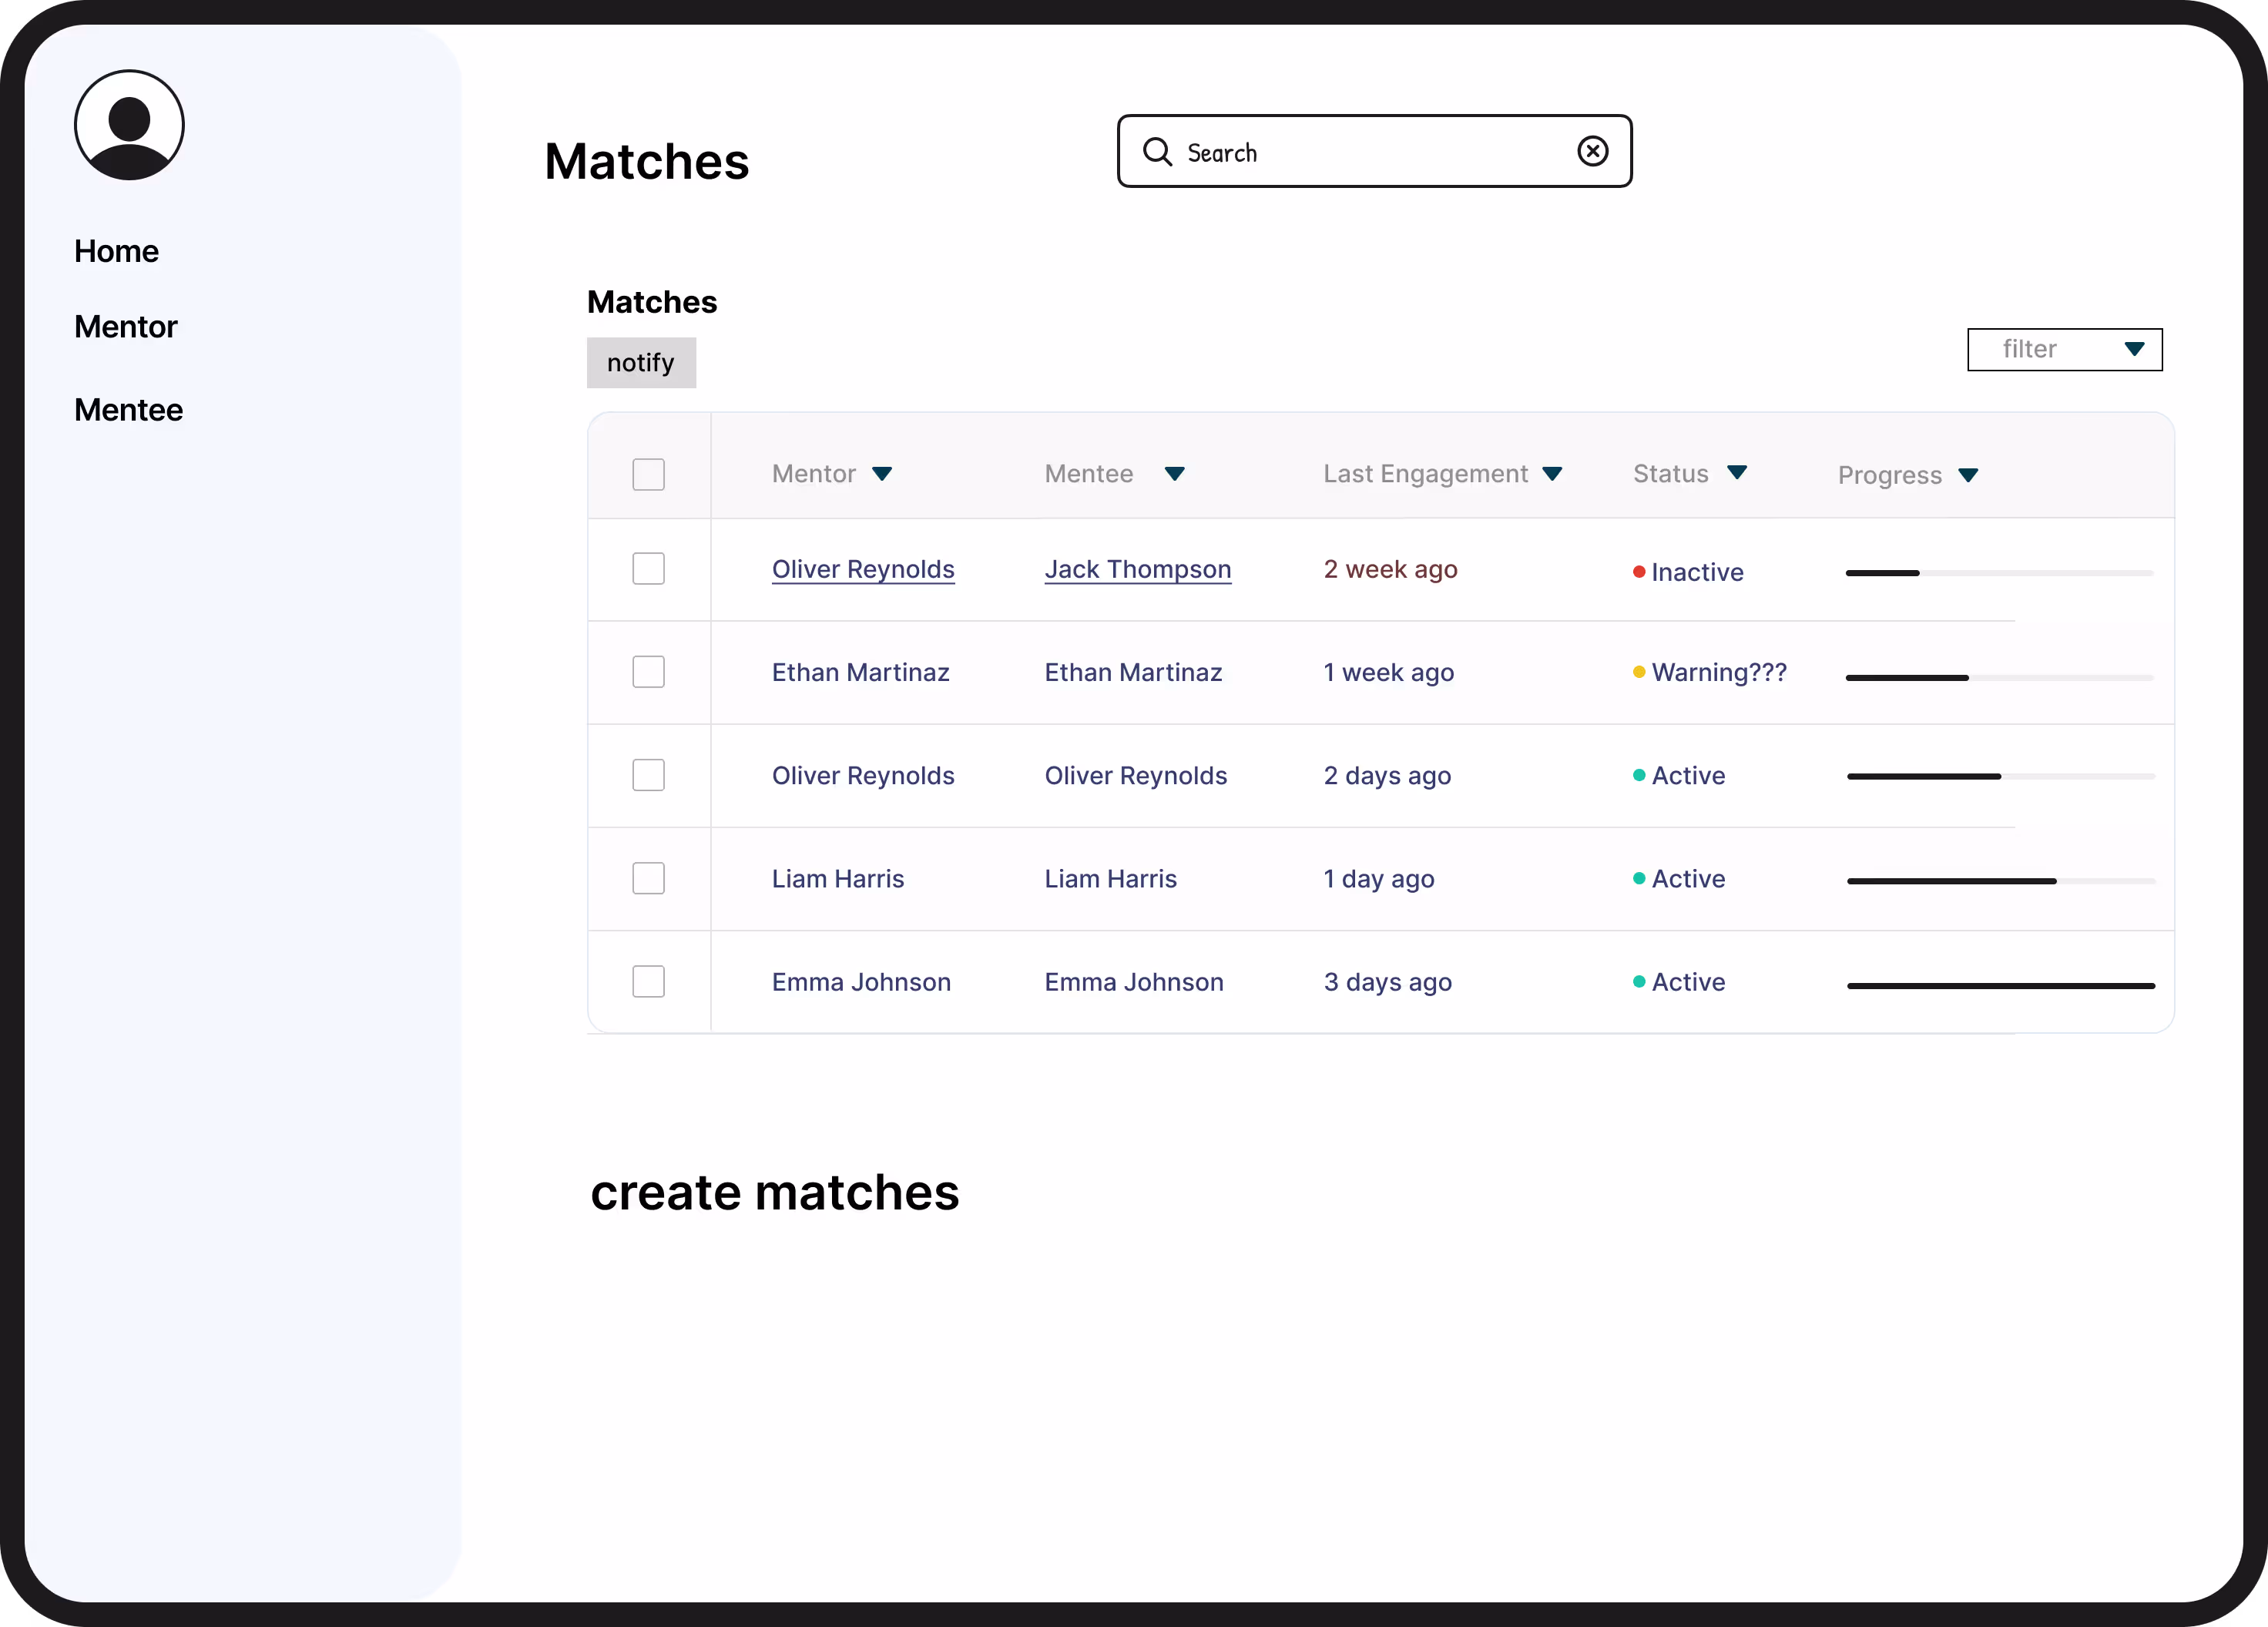The height and width of the screenshot is (1627, 2268).
Task: Open Jack Thompson mentee link
Action: click(1137, 569)
